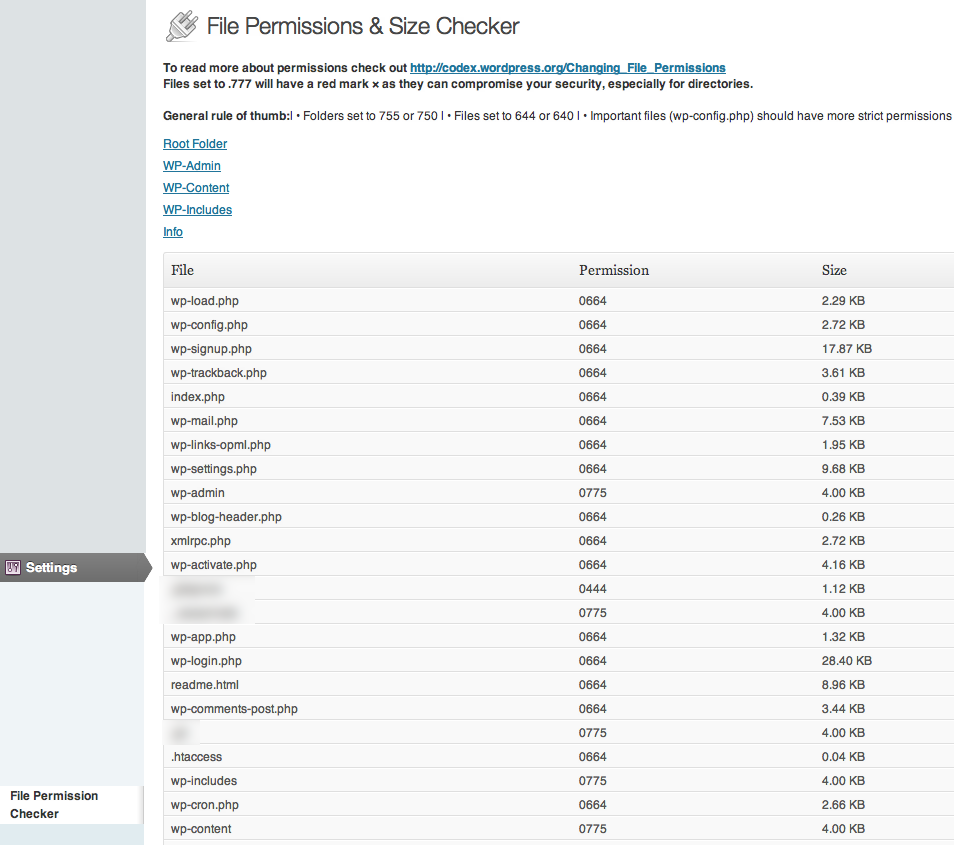Select the wp-app.php file name

[x=203, y=637]
